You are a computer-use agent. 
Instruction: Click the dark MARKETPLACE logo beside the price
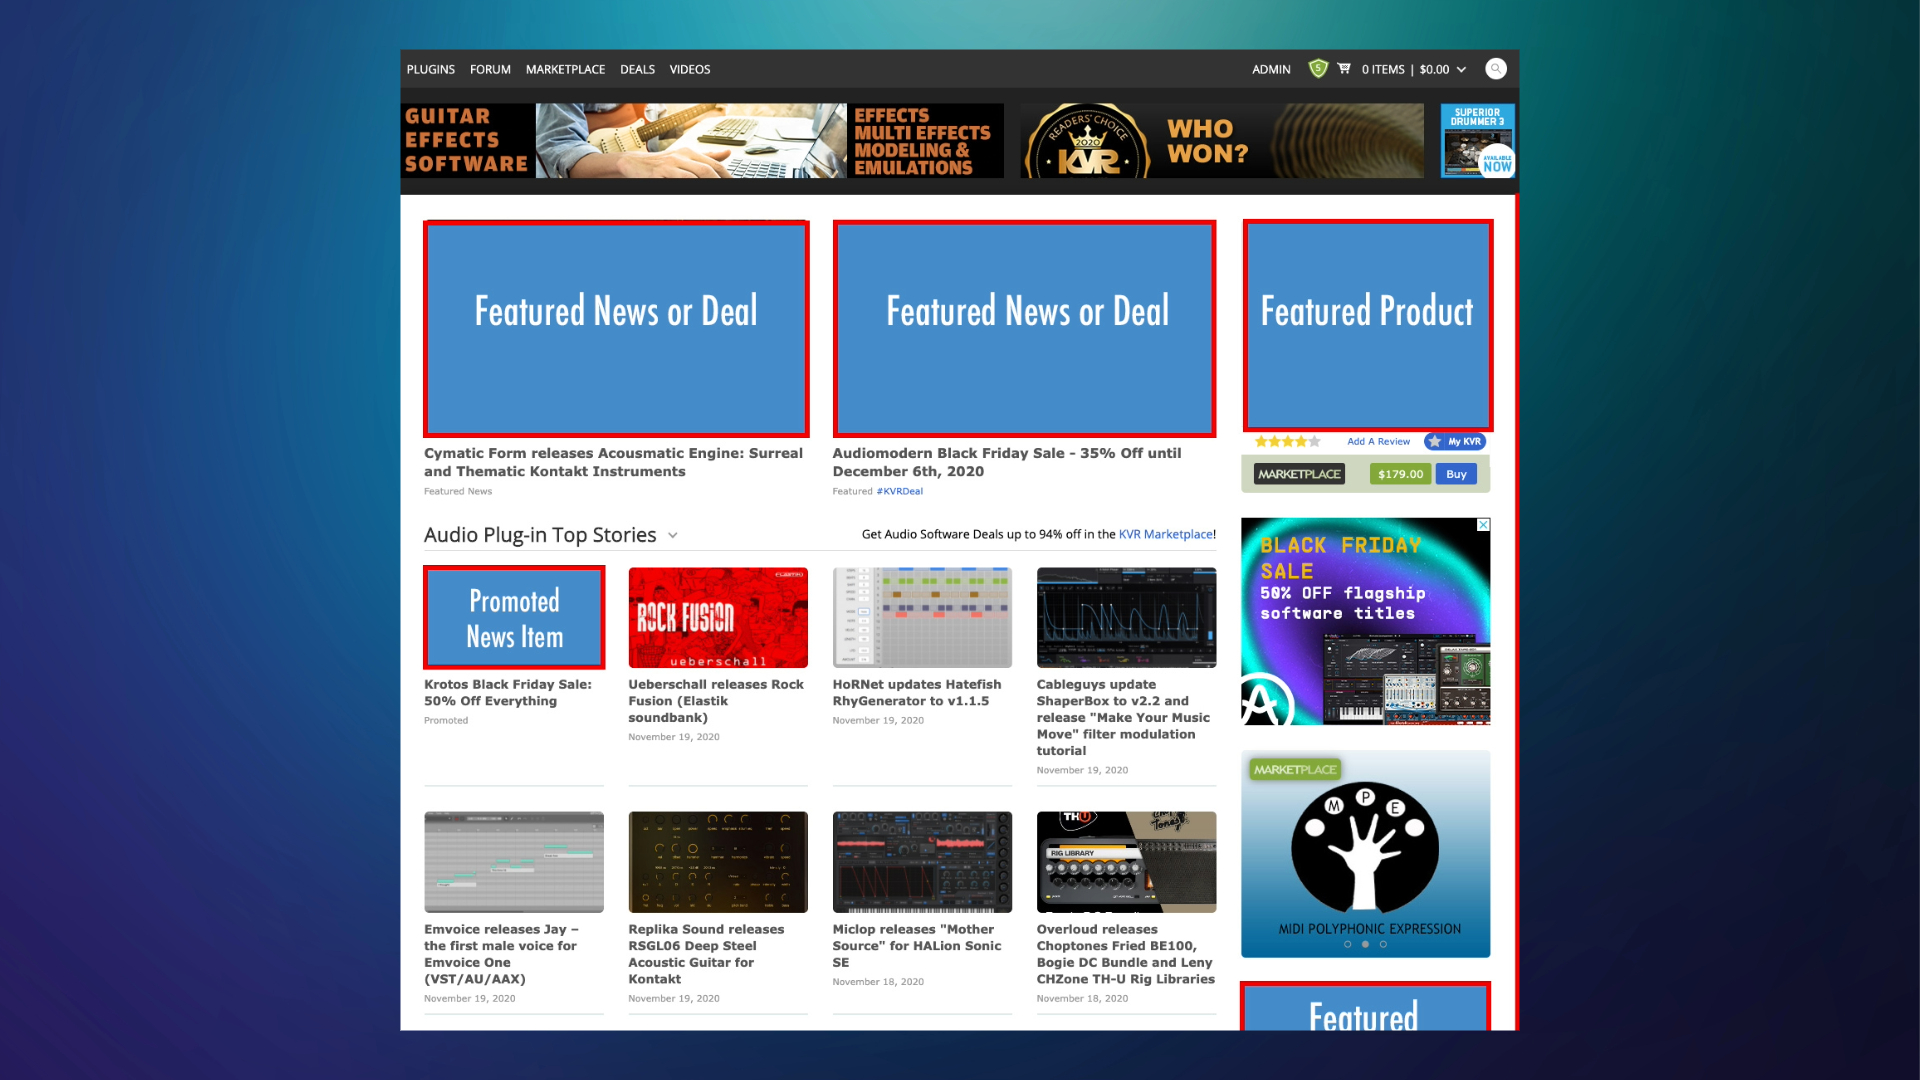click(x=1300, y=474)
